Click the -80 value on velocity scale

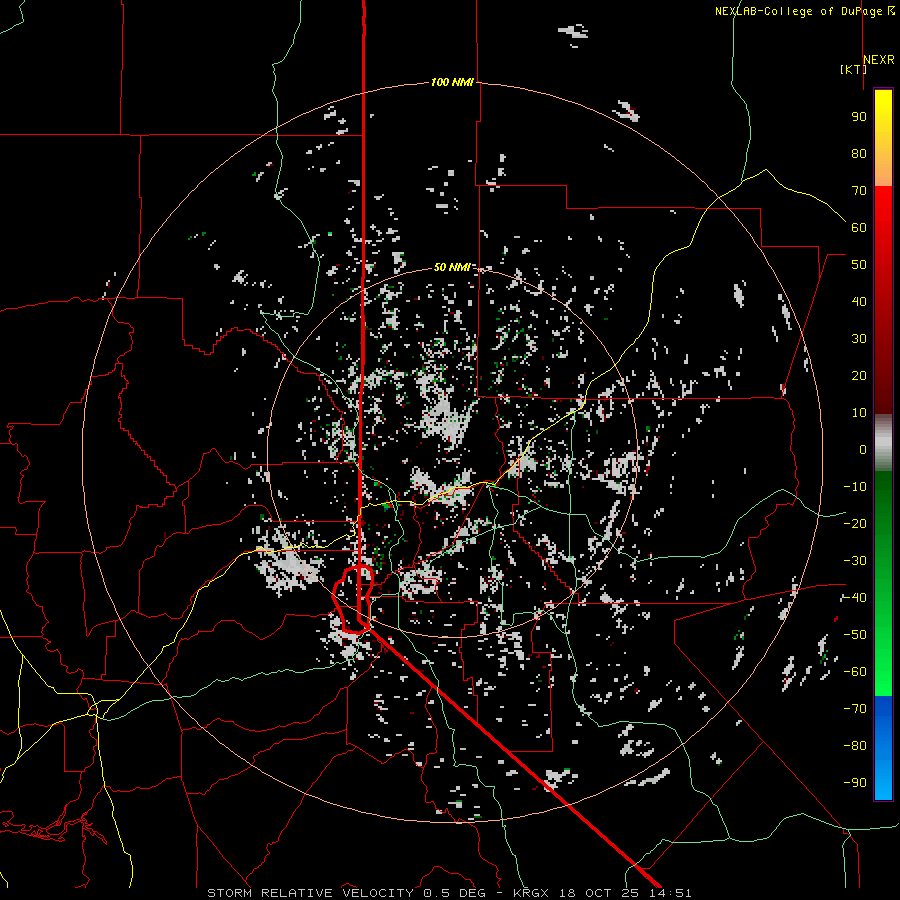(x=855, y=746)
